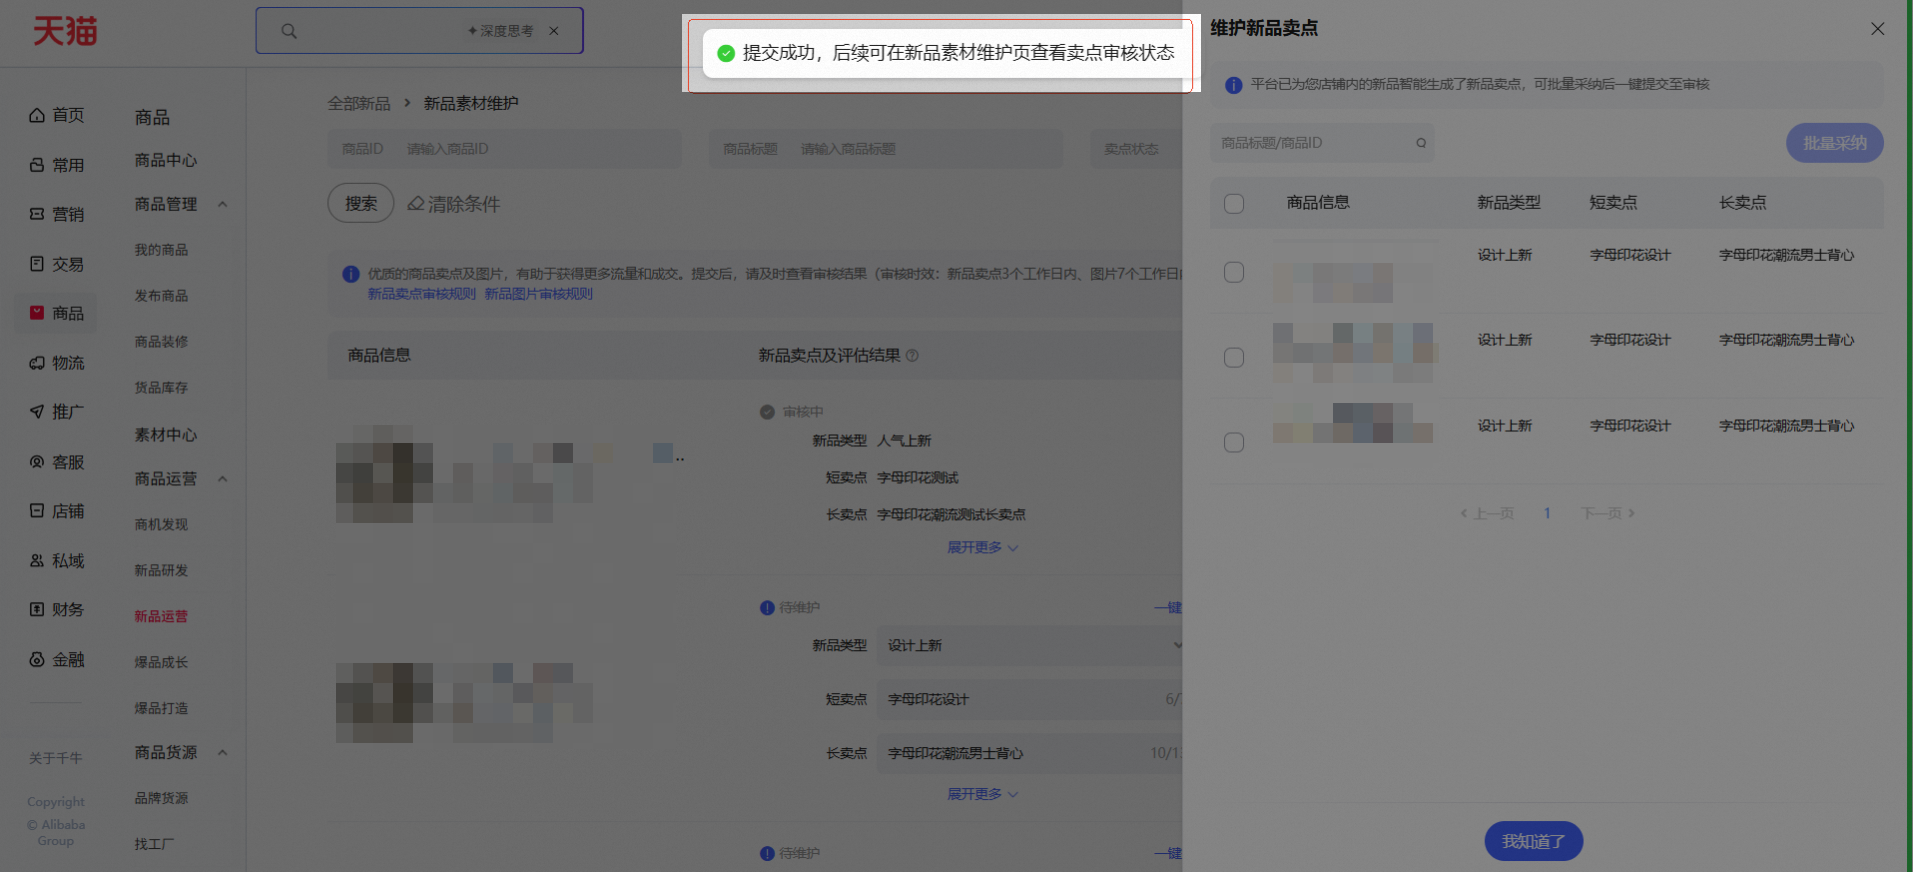The height and width of the screenshot is (872, 1913).
Task: Open 新品研发 menu item
Action: pyautogui.click(x=161, y=570)
